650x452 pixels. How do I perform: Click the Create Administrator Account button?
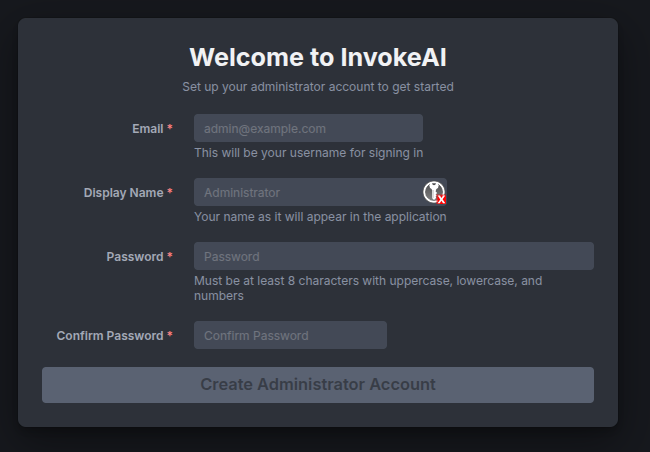318,385
